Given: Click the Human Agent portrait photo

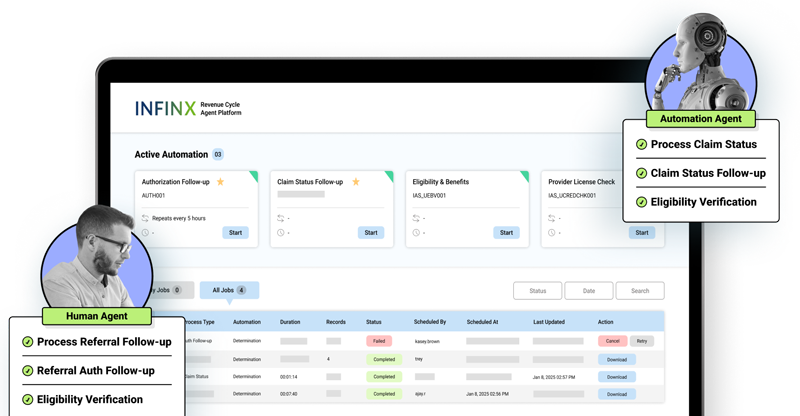Looking at the screenshot, I should point(96,257).
